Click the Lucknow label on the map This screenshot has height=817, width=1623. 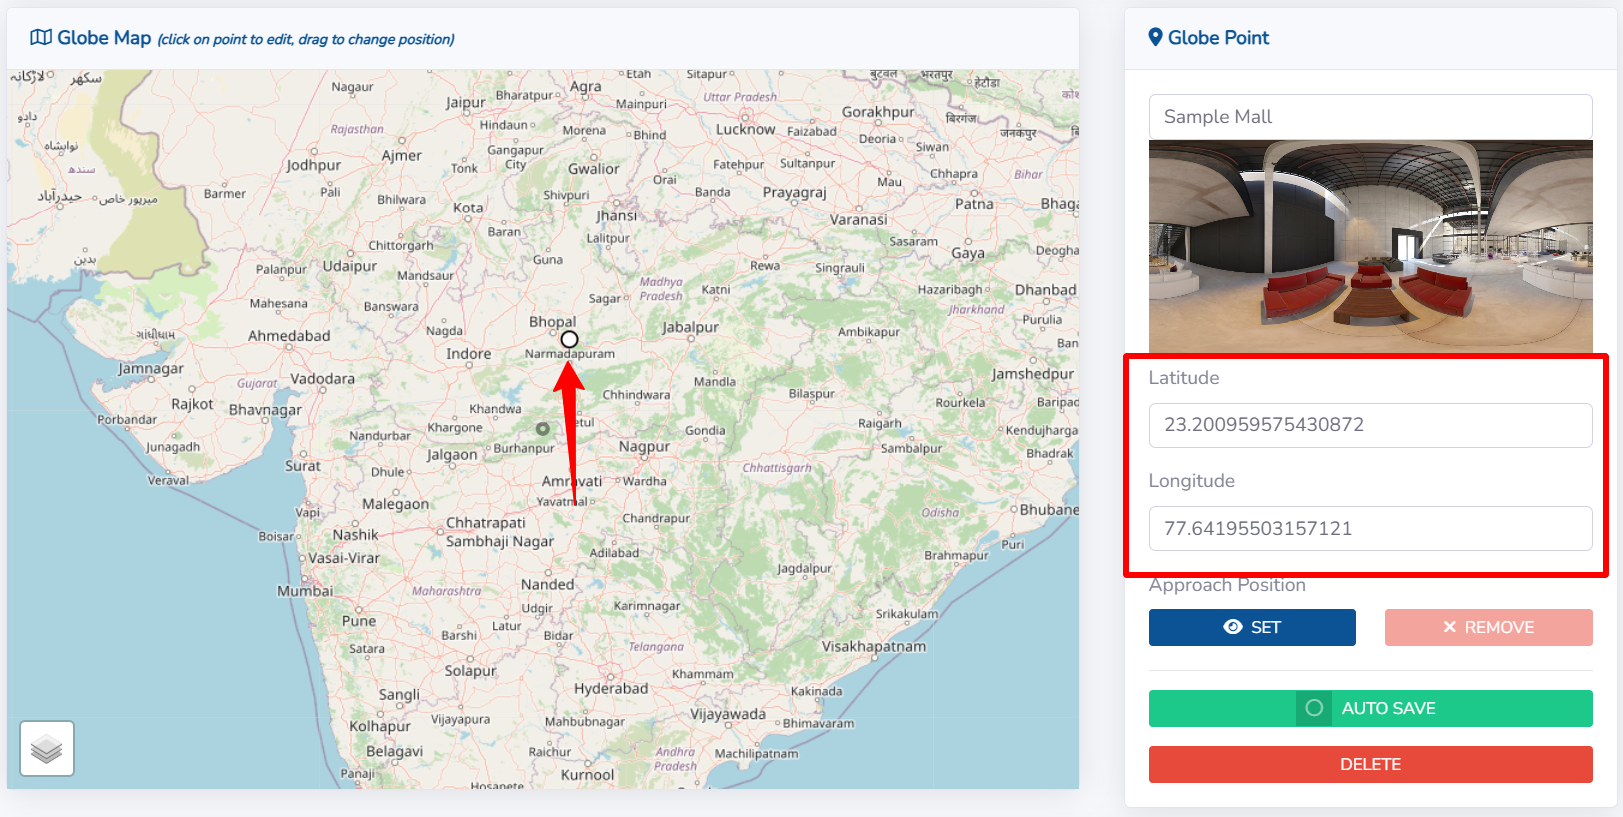745,129
